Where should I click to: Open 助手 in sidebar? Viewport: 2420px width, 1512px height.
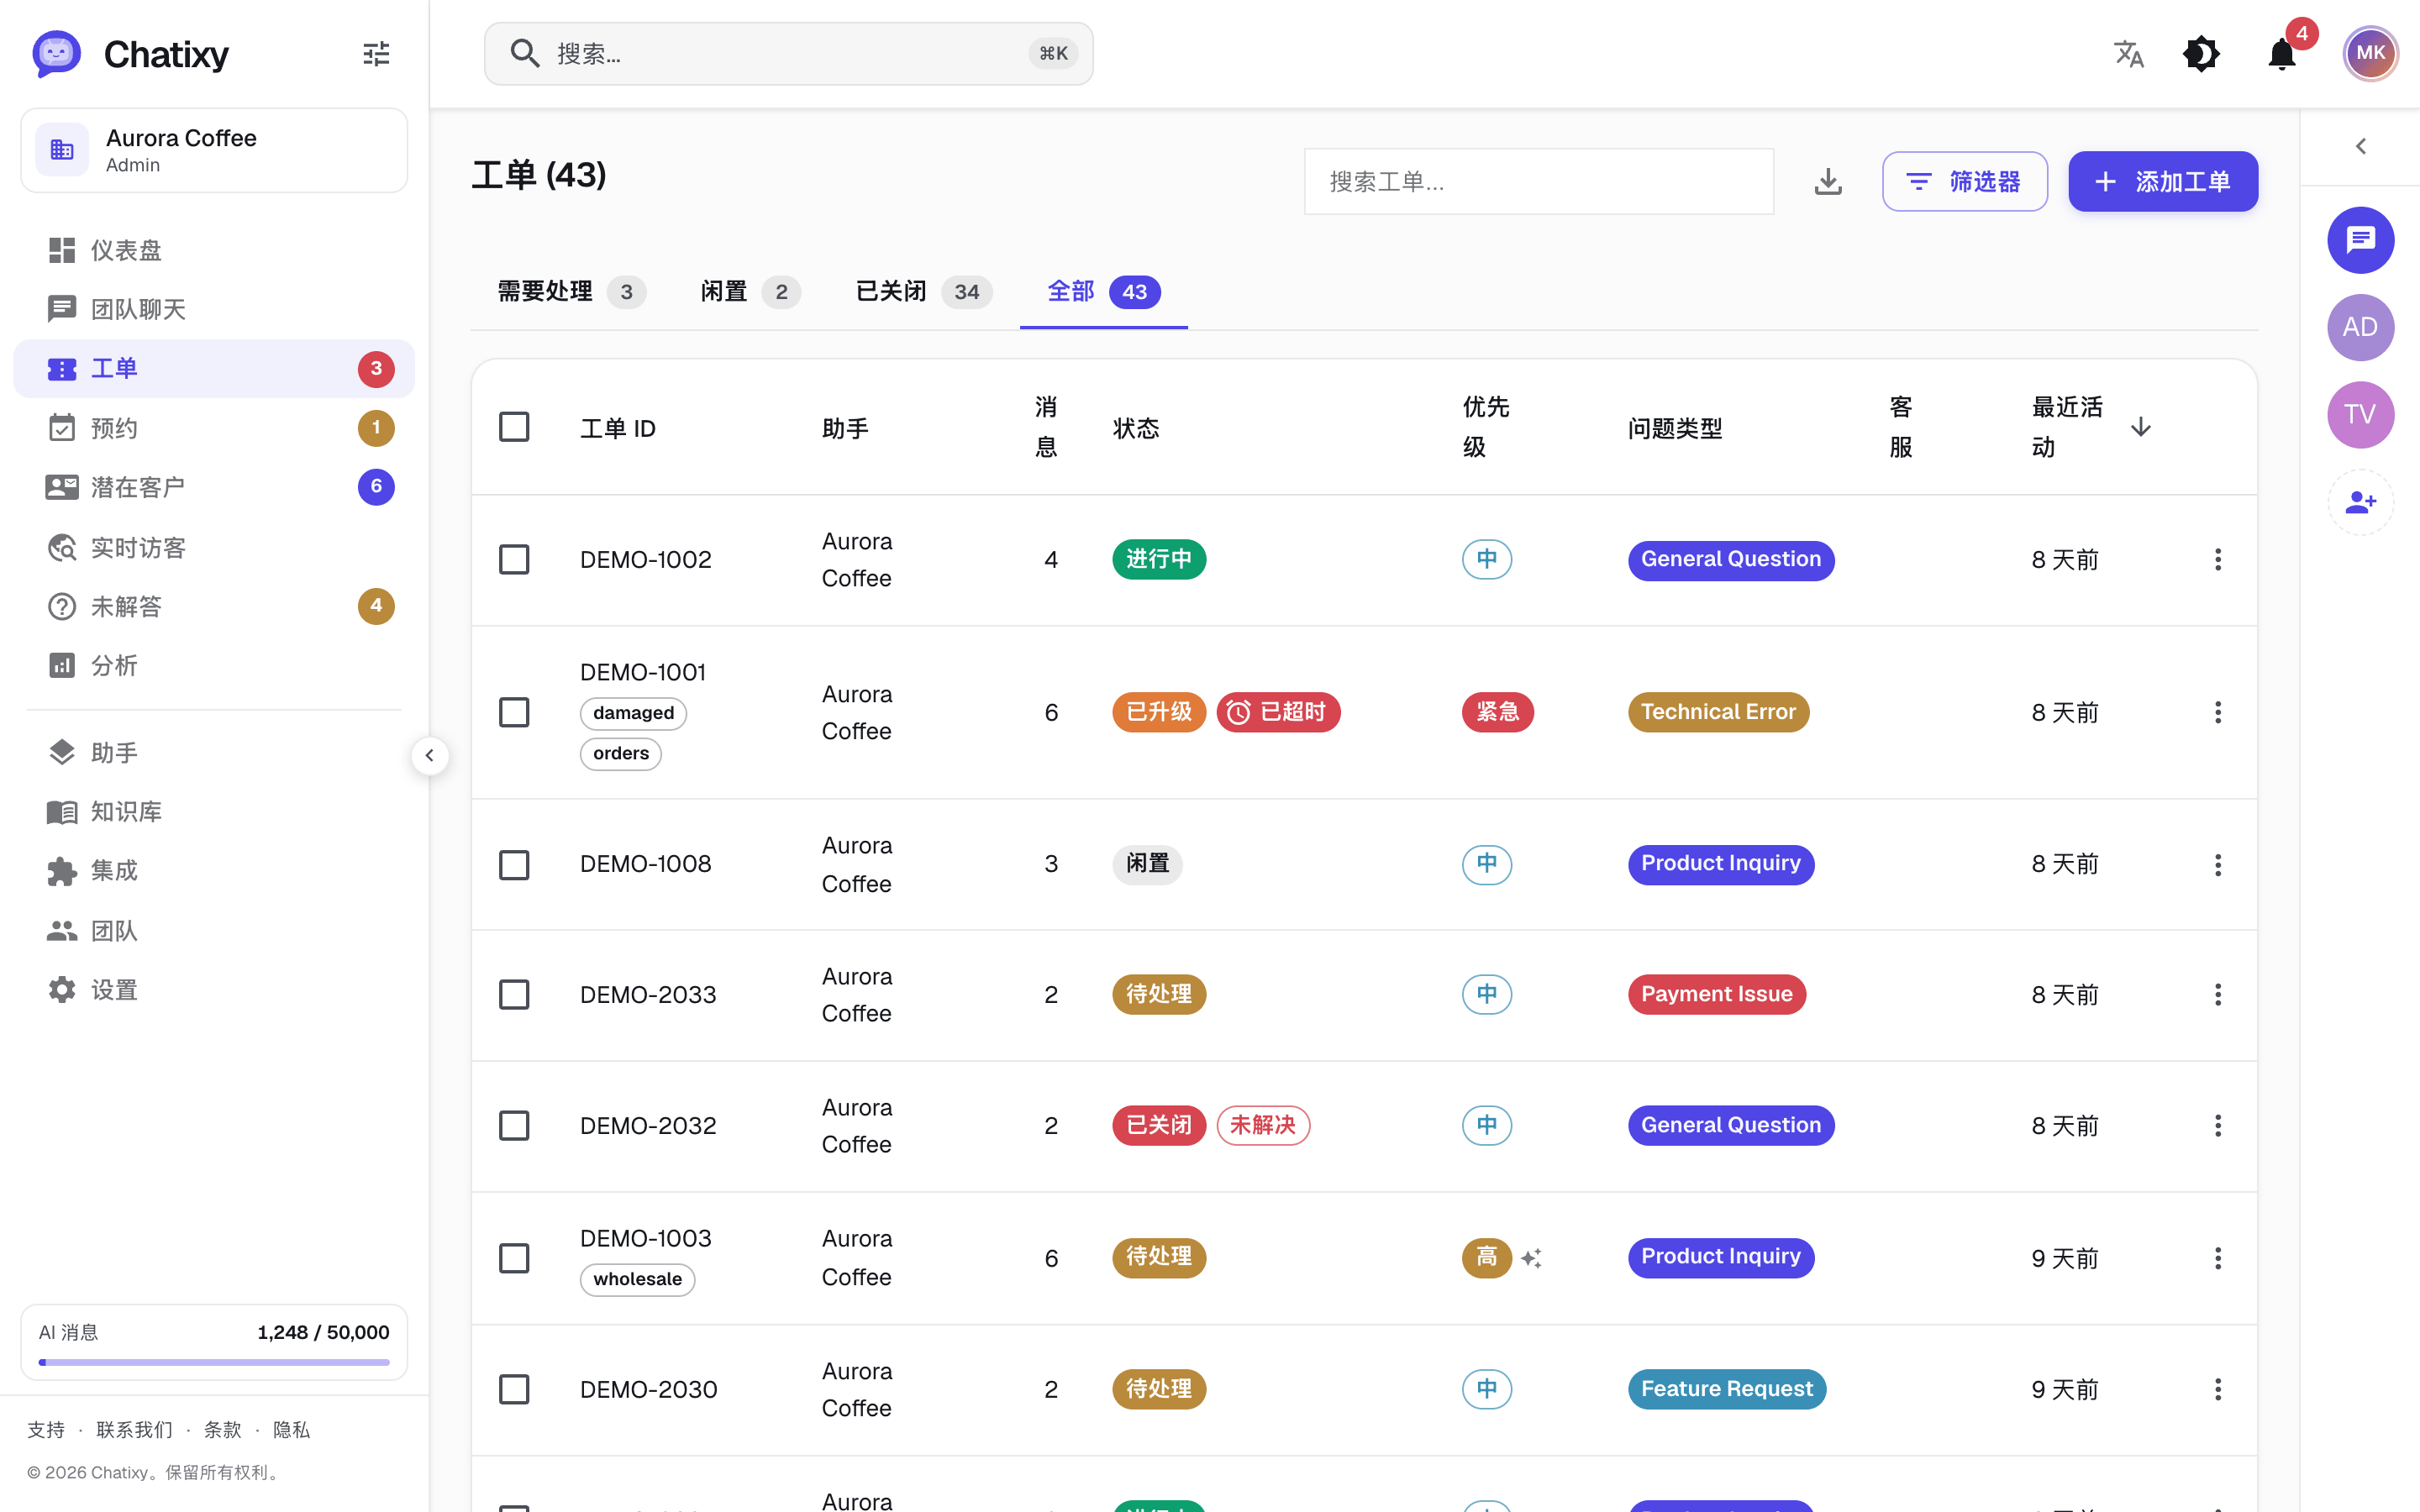pos(214,752)
